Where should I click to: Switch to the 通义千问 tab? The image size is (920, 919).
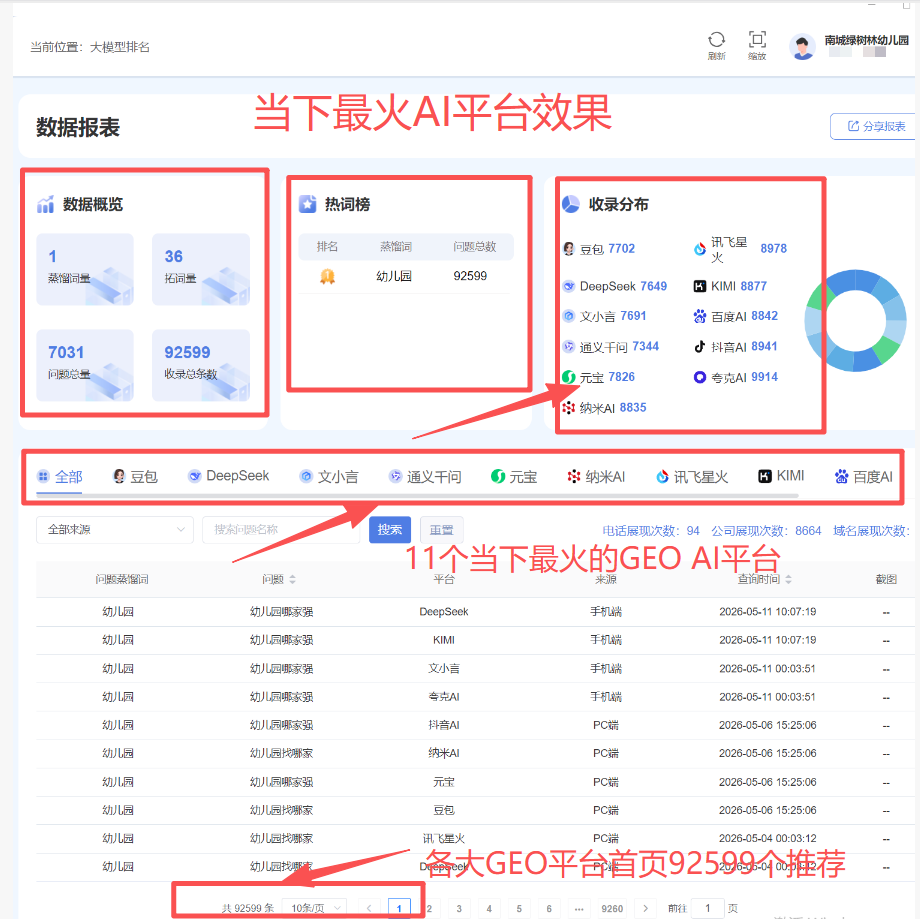425,477
